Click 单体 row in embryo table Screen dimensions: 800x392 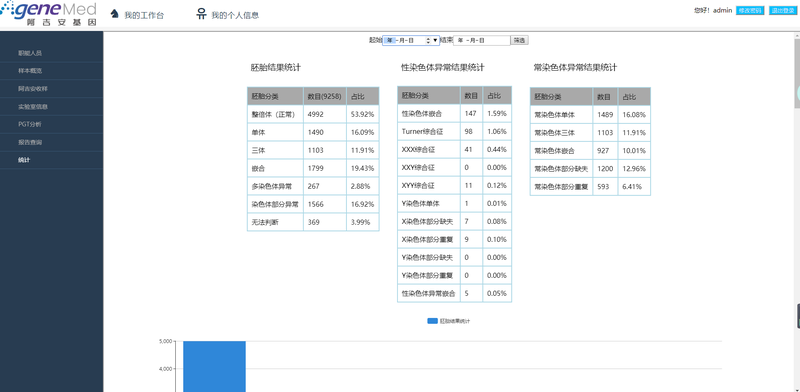point(313,133)
